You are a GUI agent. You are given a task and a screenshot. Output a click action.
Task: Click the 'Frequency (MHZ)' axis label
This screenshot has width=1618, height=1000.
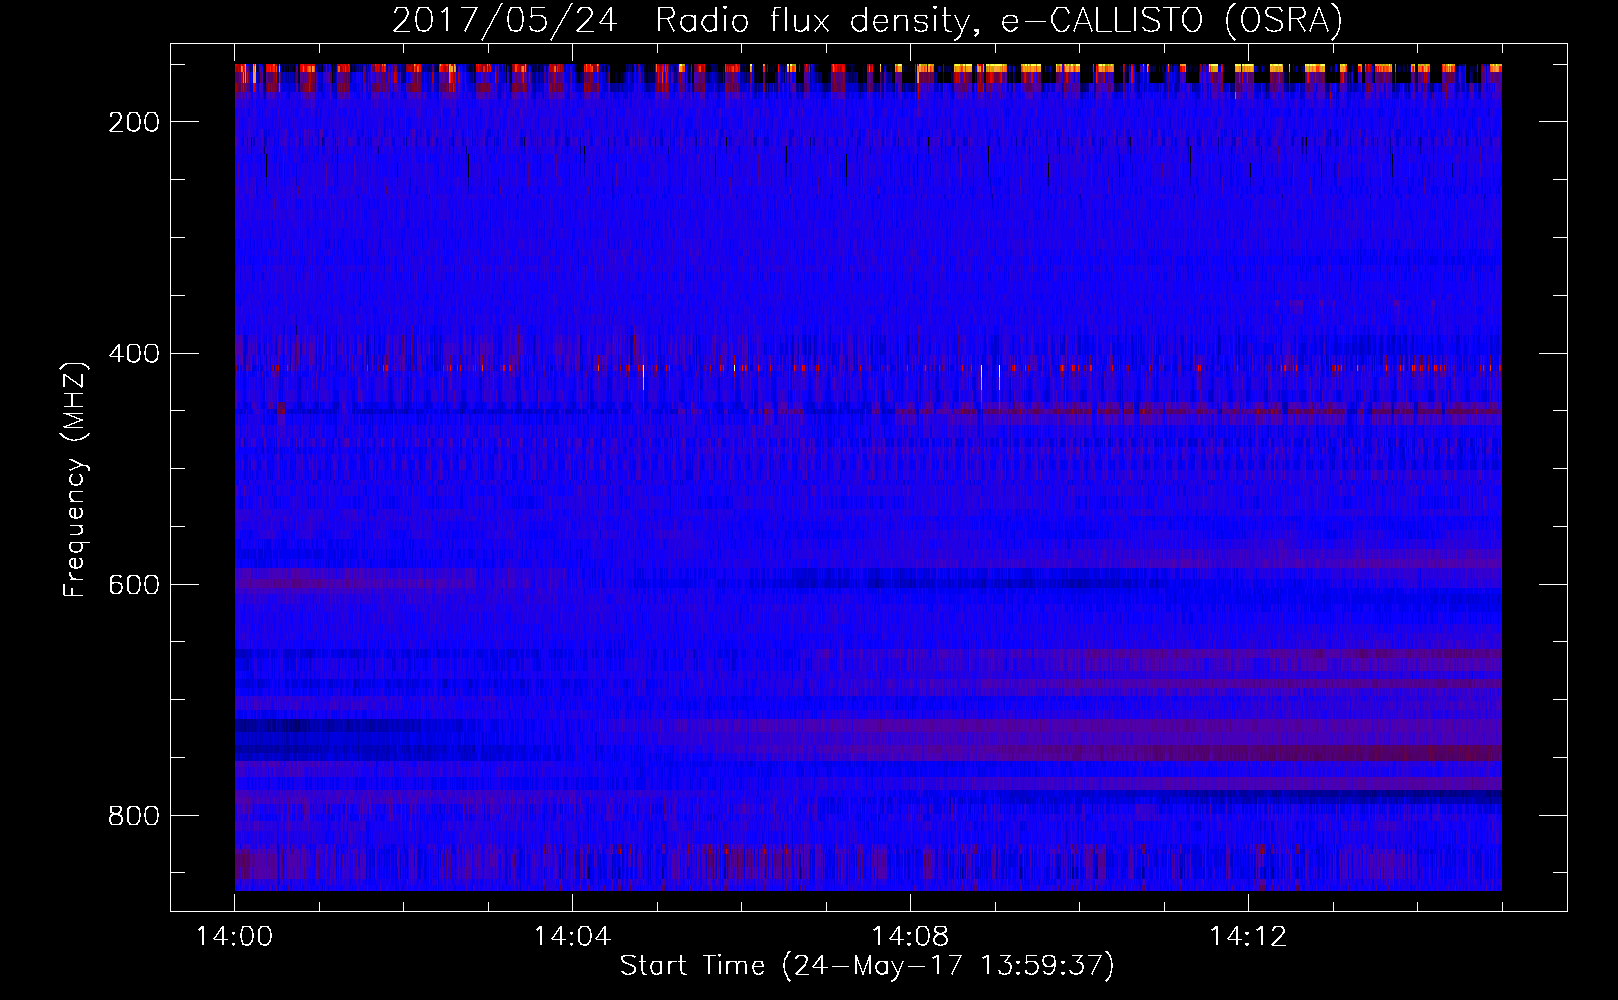[x=75, y=479]
